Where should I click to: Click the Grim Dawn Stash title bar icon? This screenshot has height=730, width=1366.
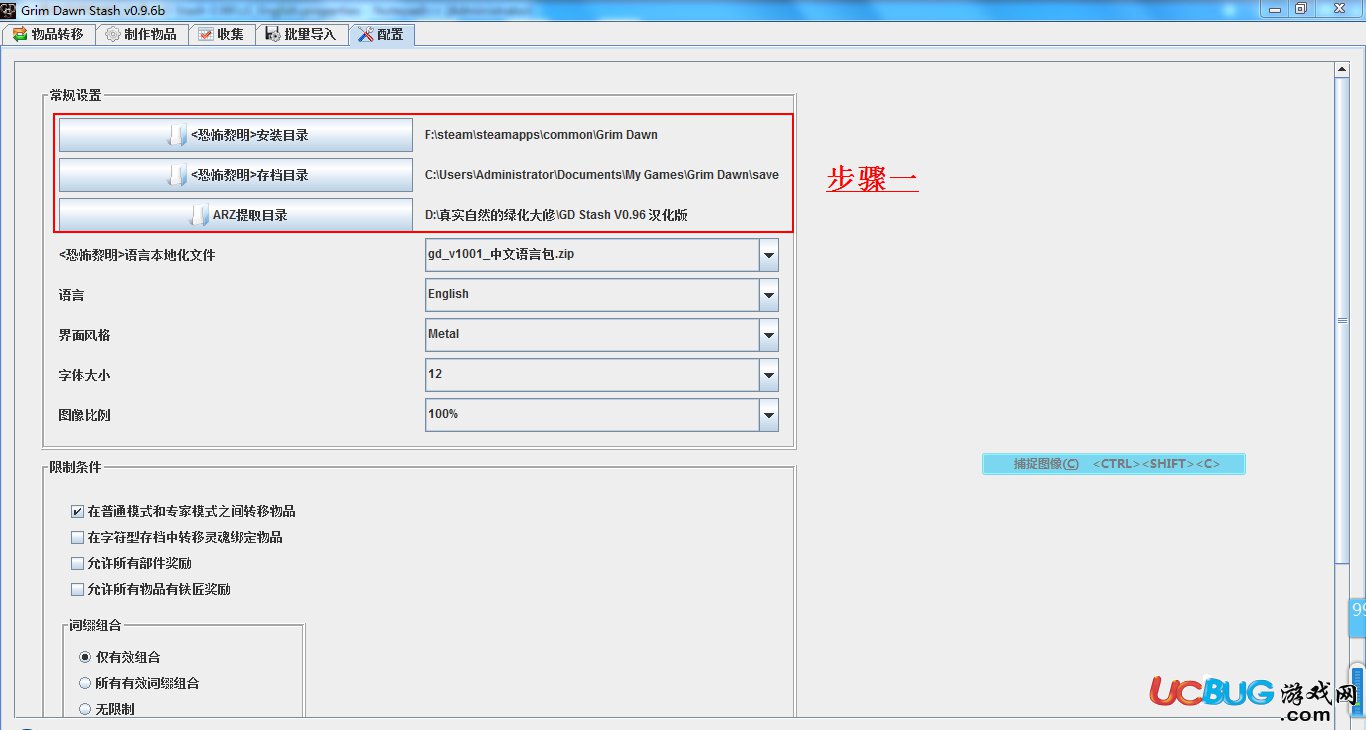coord(8,10)
